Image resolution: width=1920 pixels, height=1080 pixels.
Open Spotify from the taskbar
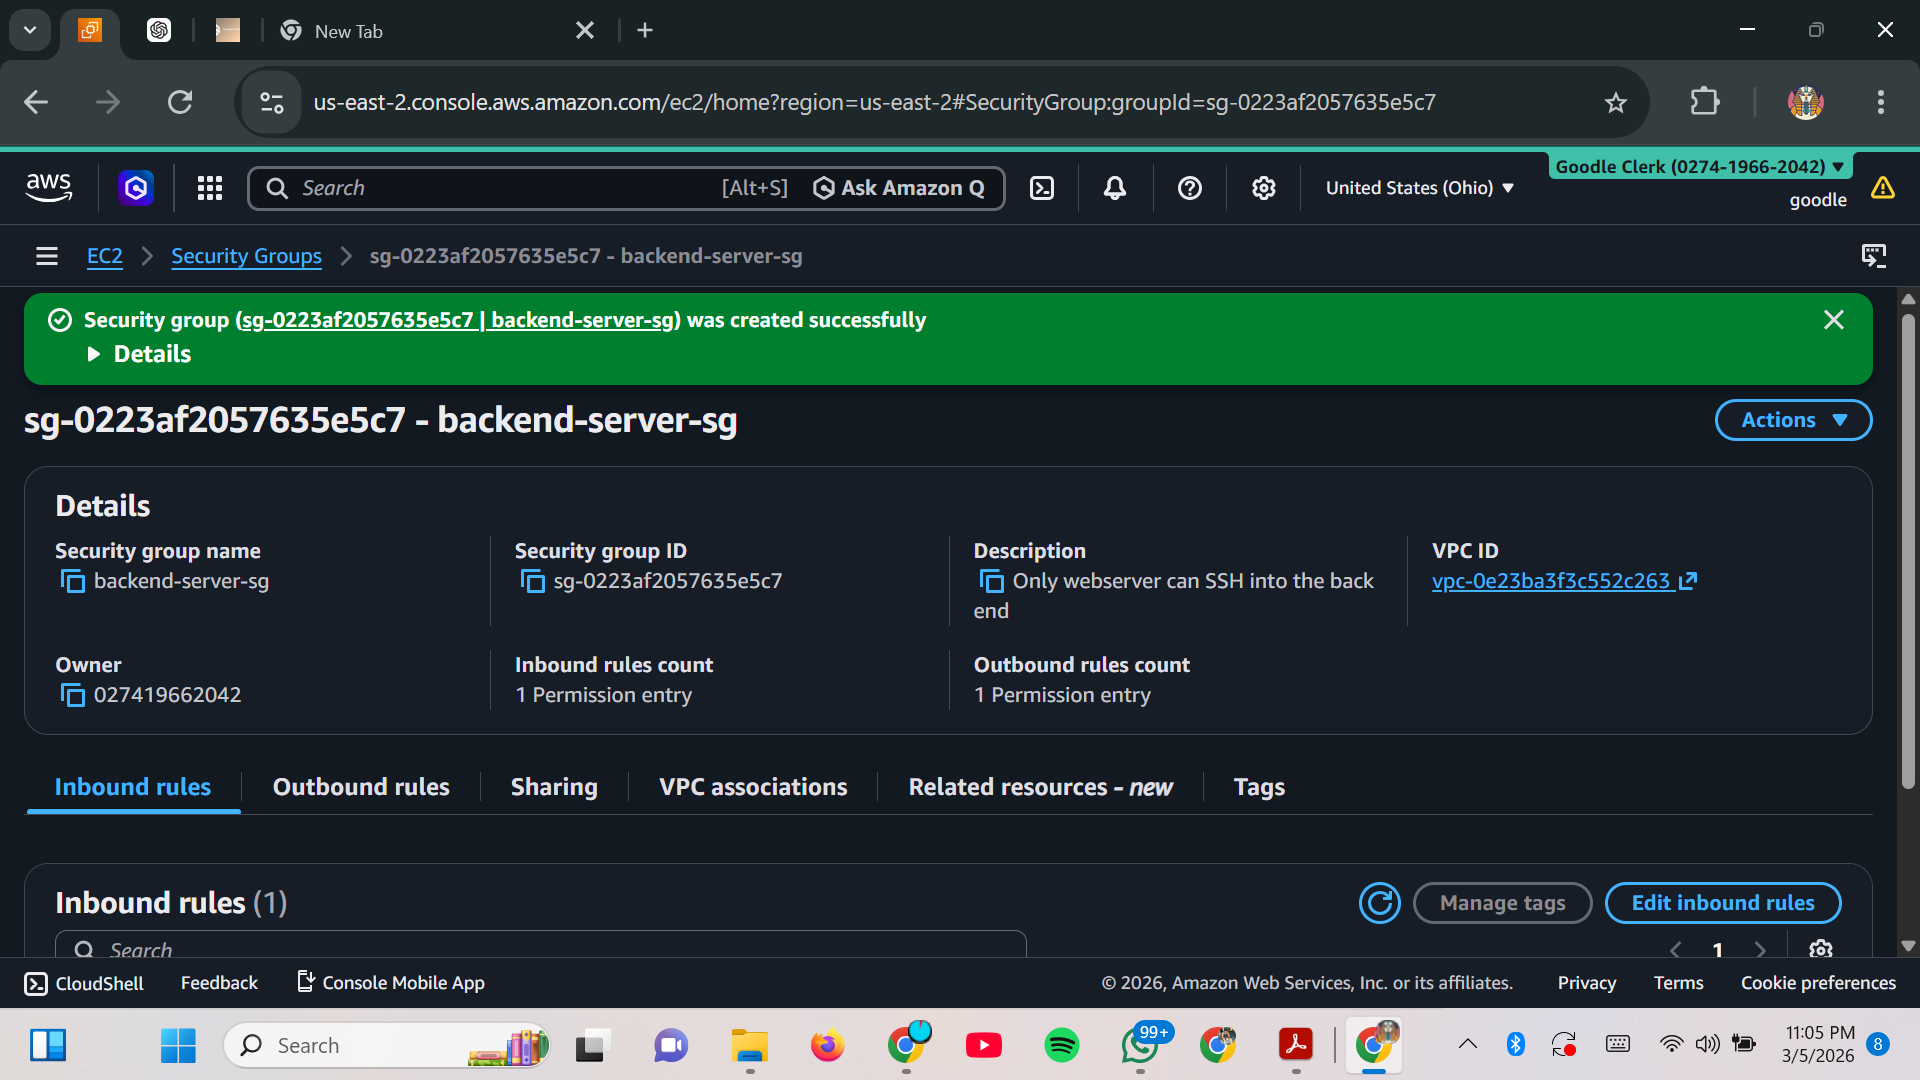pos(1061,1045)
